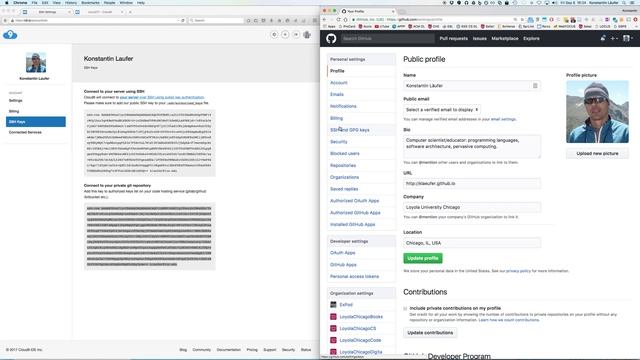Open the People menu
This screenshot has width=640, height=360.
[109, 2]
